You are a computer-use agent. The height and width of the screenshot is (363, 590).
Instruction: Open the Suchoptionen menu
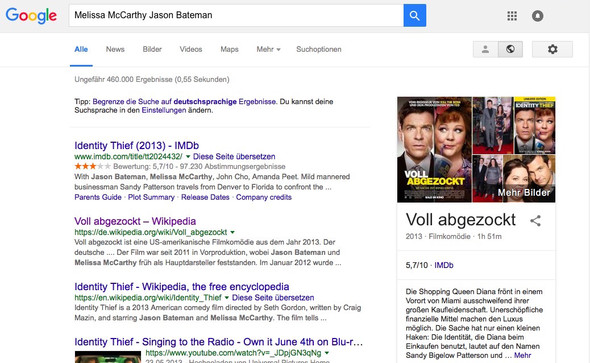319,49
